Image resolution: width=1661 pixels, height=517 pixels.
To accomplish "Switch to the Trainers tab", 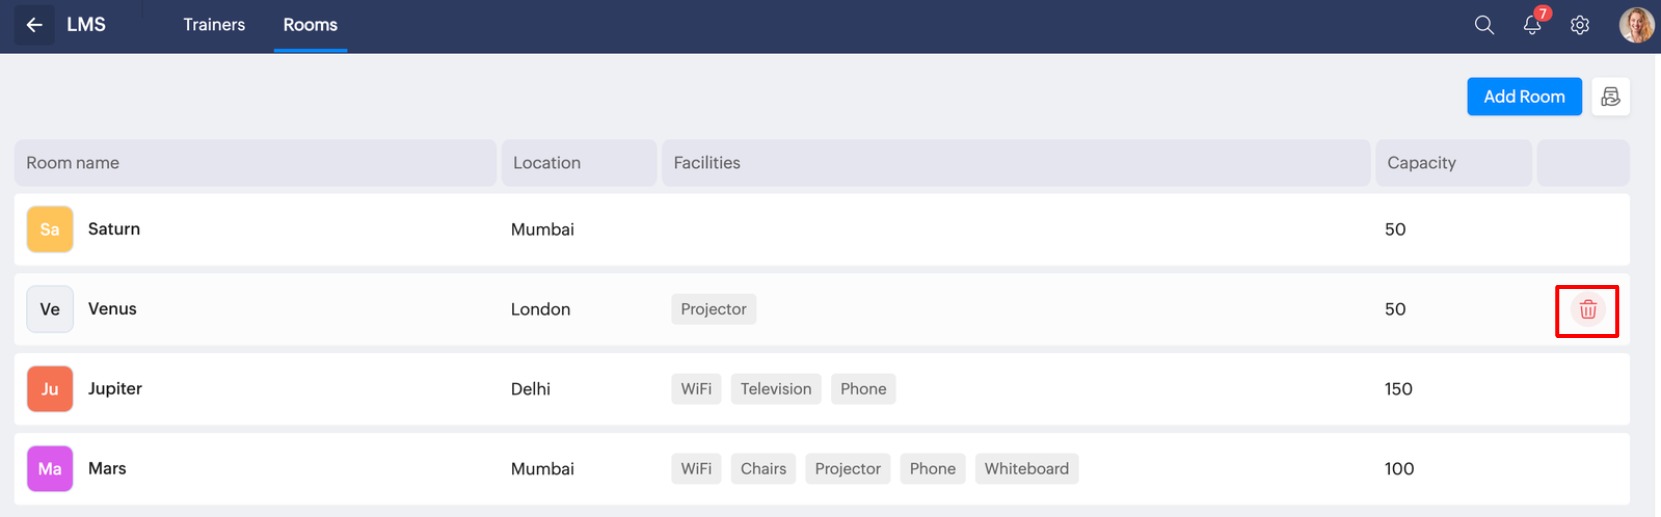I will click(214, 25).
